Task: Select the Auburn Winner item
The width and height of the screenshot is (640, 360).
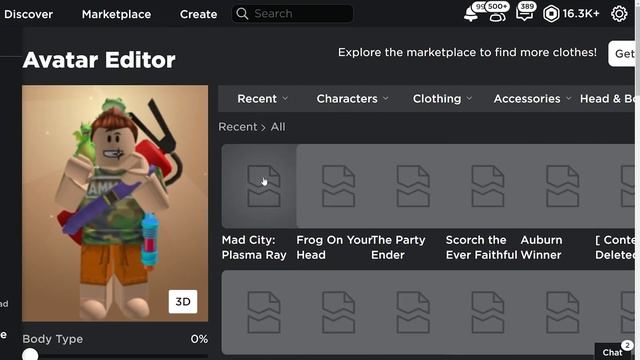Action: [x=558, y=186]
